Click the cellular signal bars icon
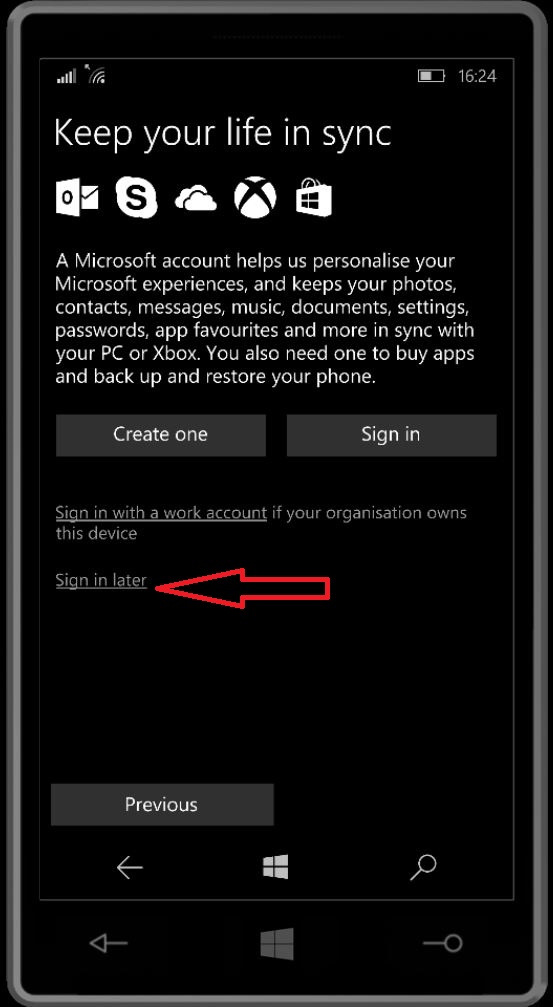This screenshot has height=1007, width=553. pyautogui.click(x=66, y=77)
